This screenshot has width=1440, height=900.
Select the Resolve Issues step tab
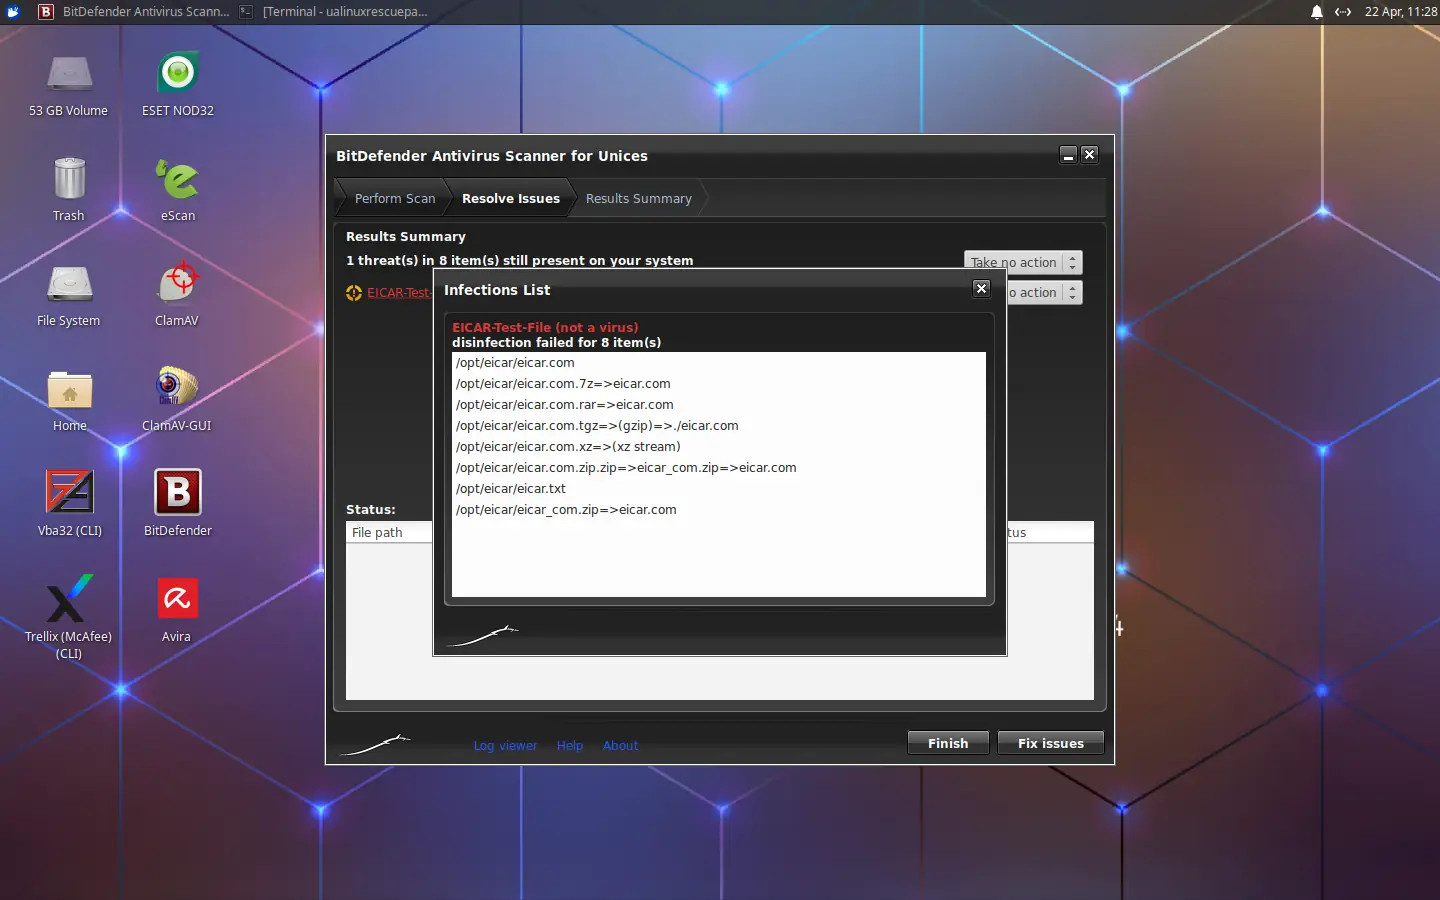point(510,199)
